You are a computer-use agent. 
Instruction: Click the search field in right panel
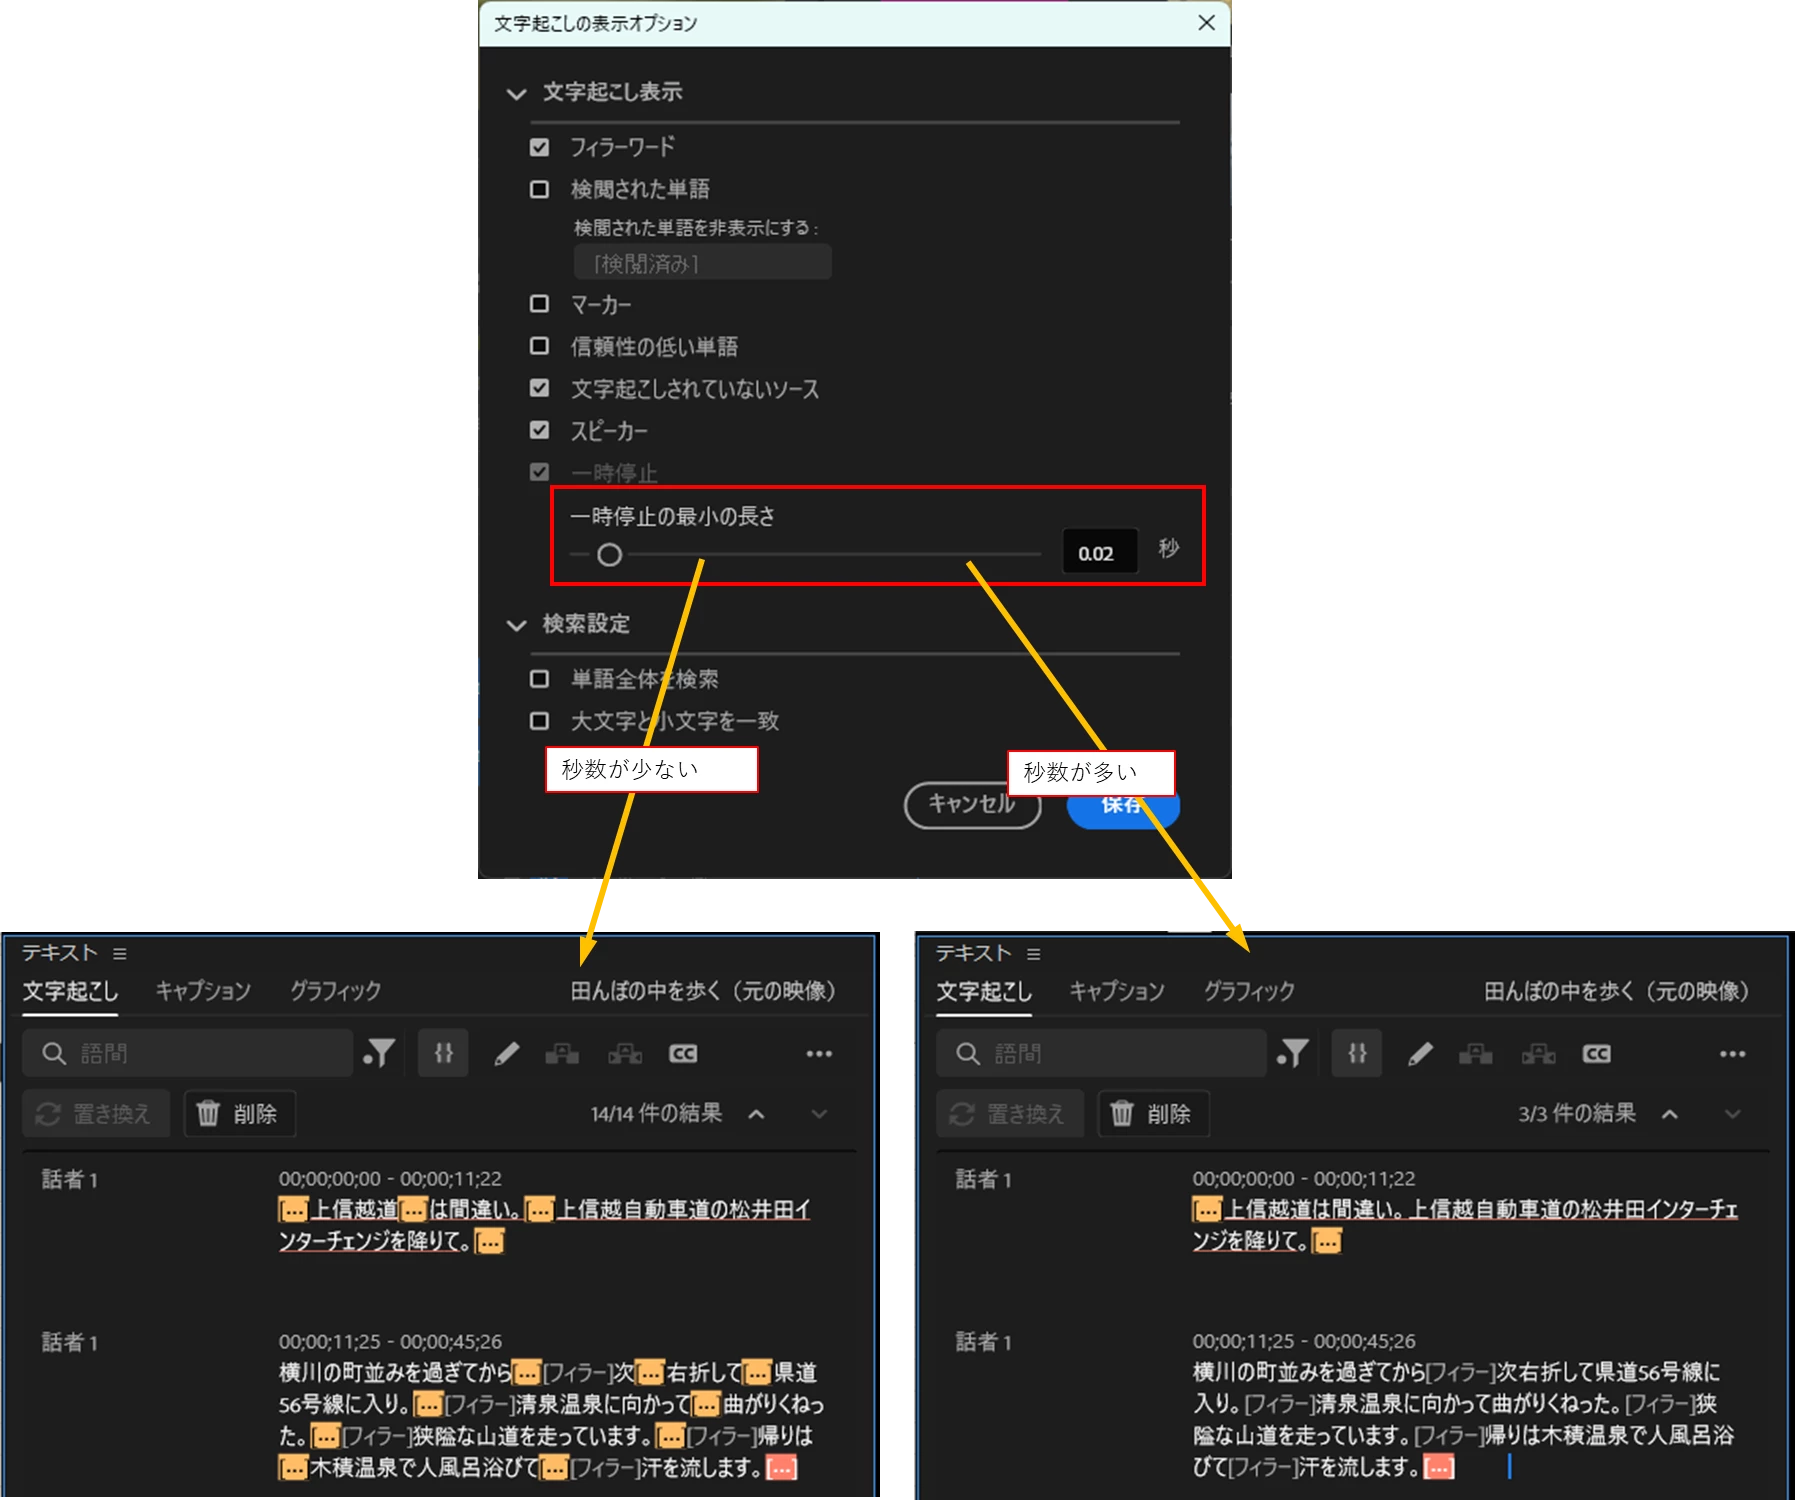(x=1102, y=1053)
